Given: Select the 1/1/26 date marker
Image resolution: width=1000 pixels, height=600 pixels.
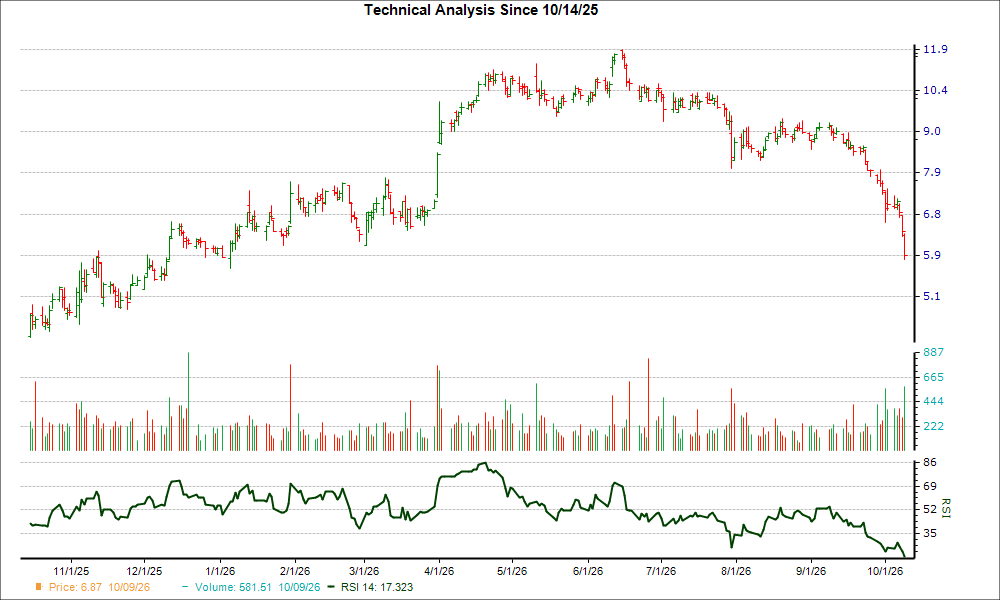Looking at the screenshot, I should (x=220, y=571).
